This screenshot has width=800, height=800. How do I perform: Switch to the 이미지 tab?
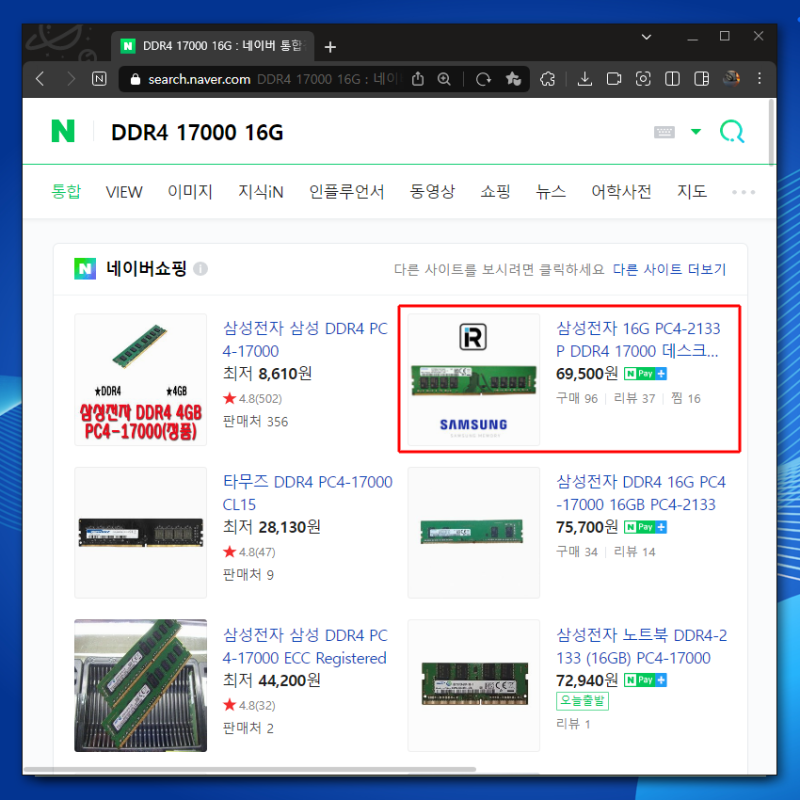pyautogui.click(x=190, y=191)
